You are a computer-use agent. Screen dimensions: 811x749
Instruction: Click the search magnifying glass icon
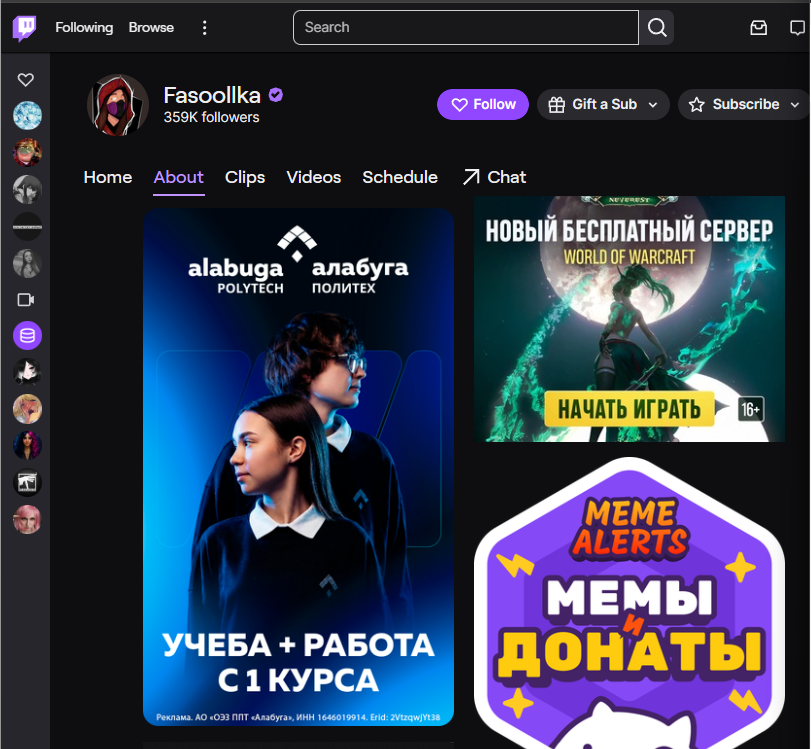pyautogui.click(x=656, y=27)
